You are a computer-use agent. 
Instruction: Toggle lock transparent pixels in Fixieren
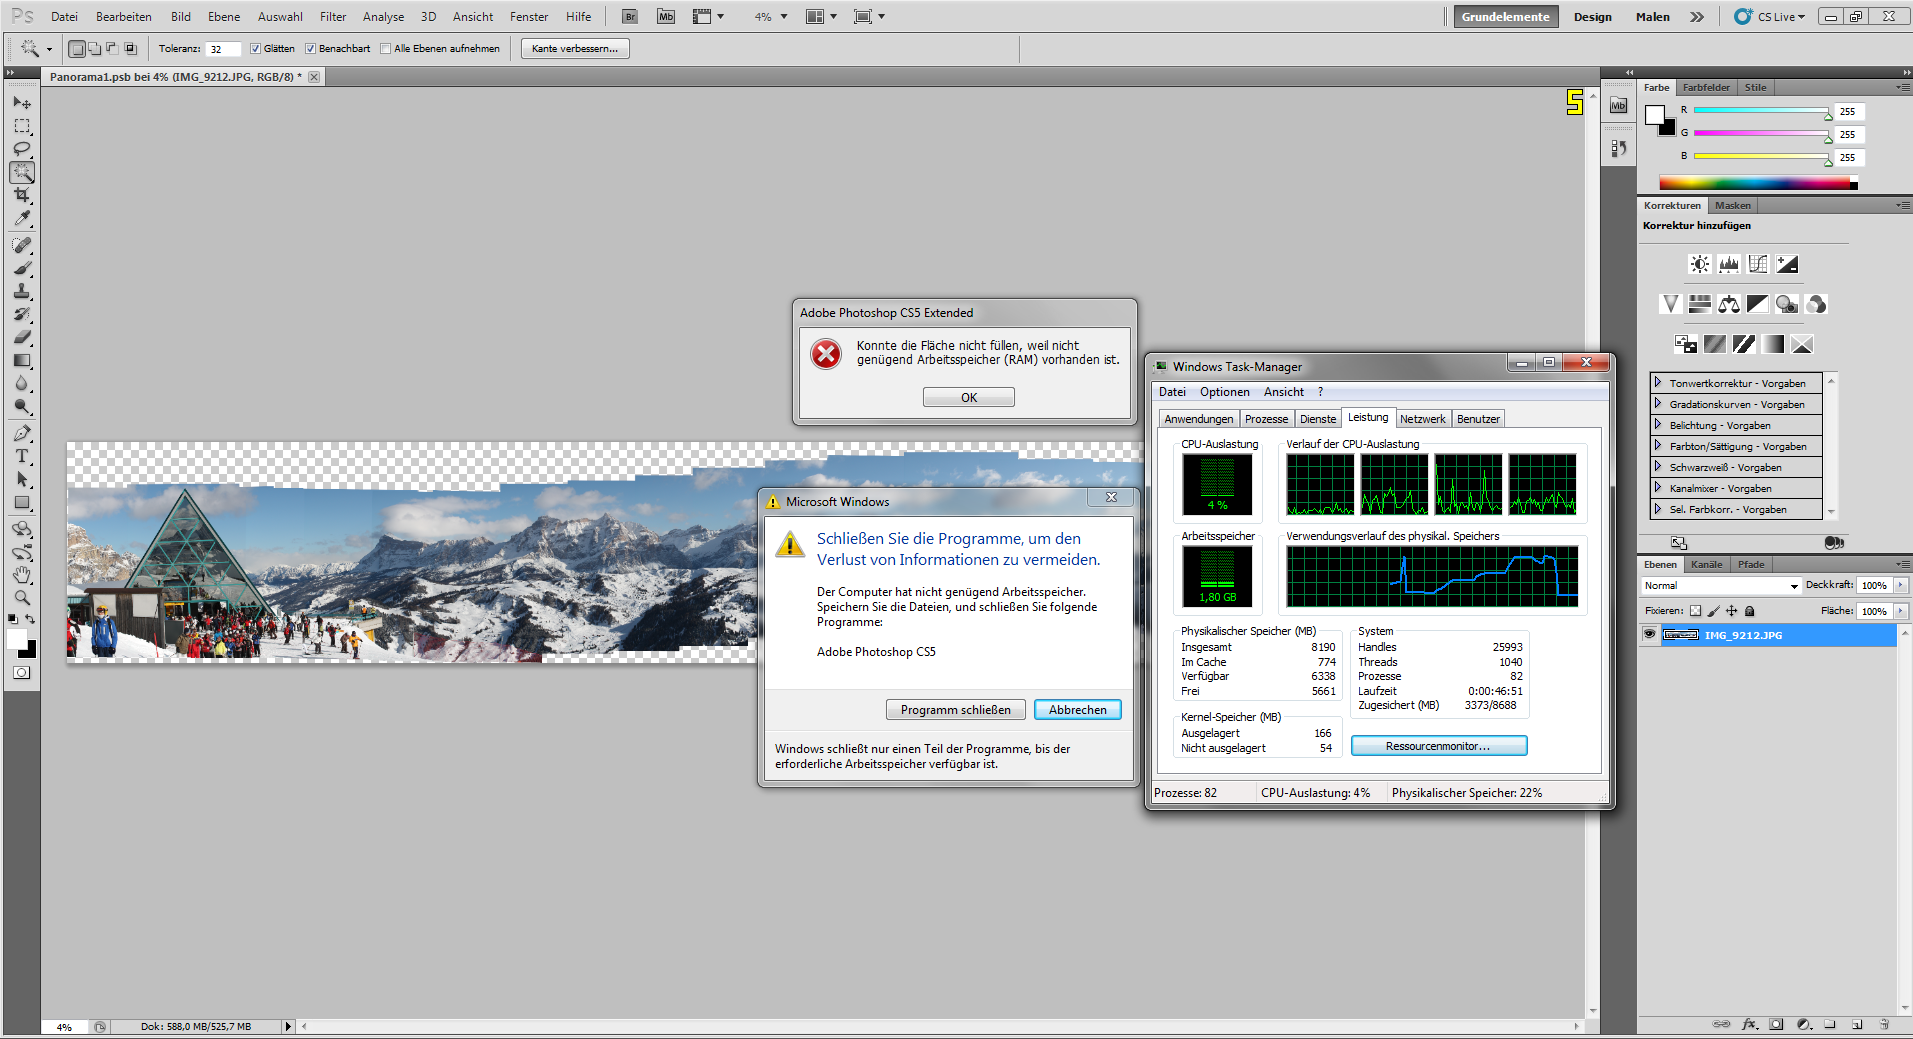1695,611
